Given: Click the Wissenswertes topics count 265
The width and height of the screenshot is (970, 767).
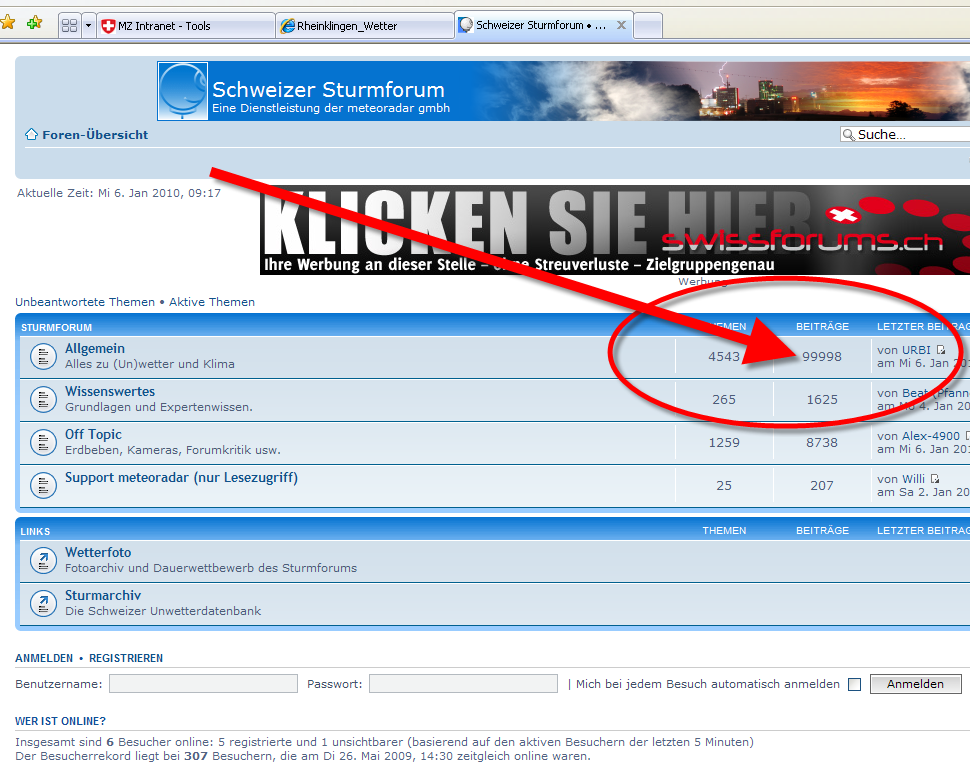Looking at the screenshot, I should click(724, 400).
